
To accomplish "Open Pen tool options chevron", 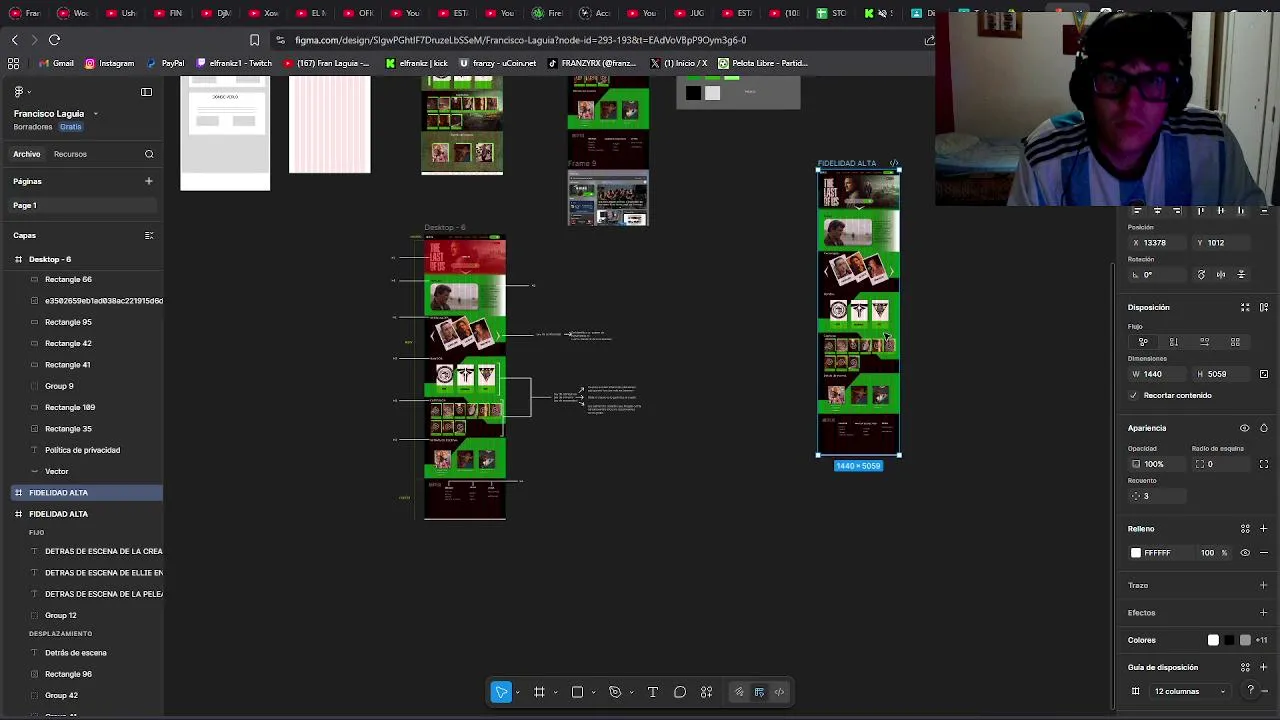I will tap(631, 692).
